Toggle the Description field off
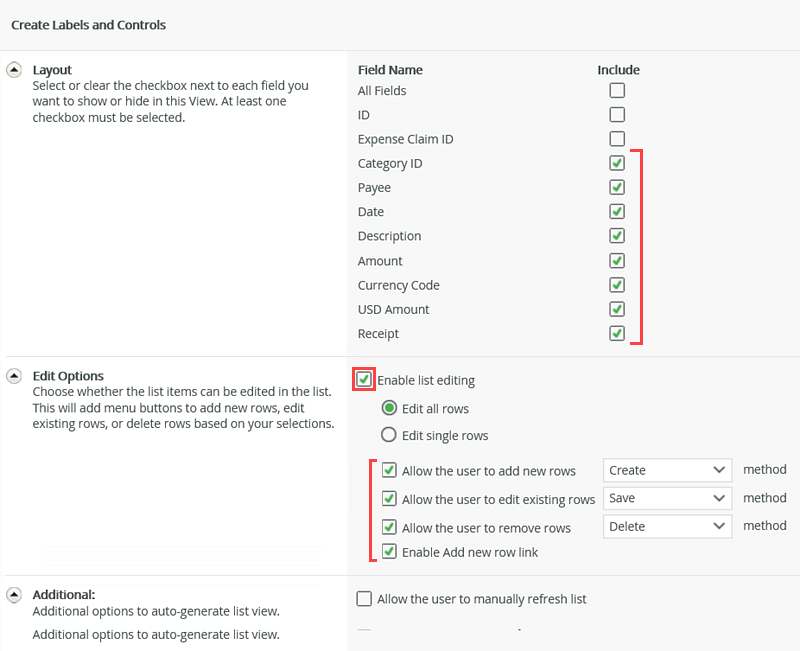The height and width of the screenshot is (651, 800). (617, 235)
